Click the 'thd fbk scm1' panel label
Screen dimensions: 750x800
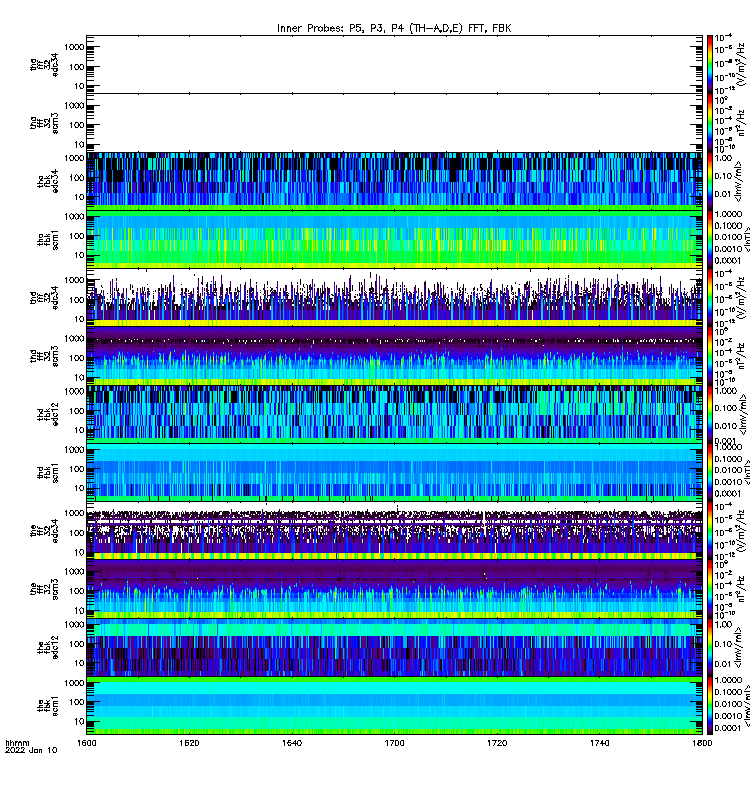point(47,473)
